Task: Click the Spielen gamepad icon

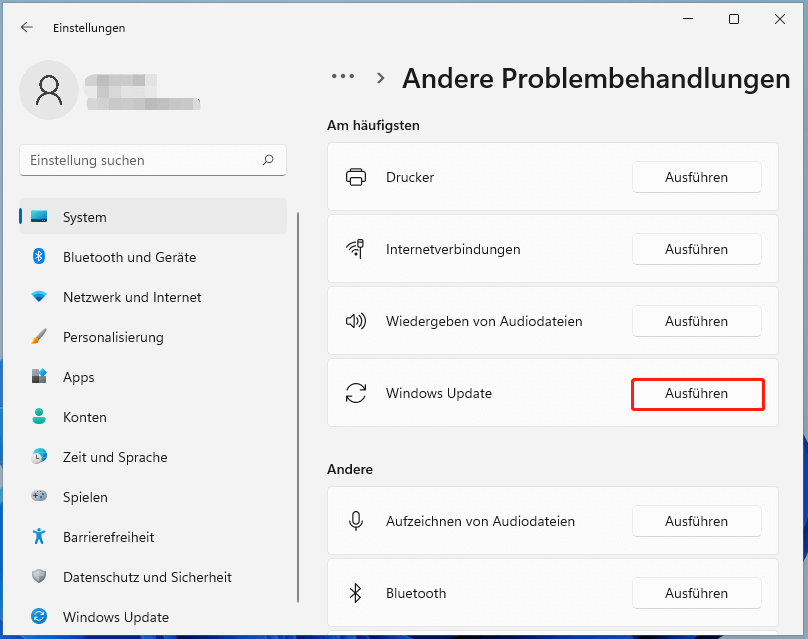Action: tap(39, 496)
